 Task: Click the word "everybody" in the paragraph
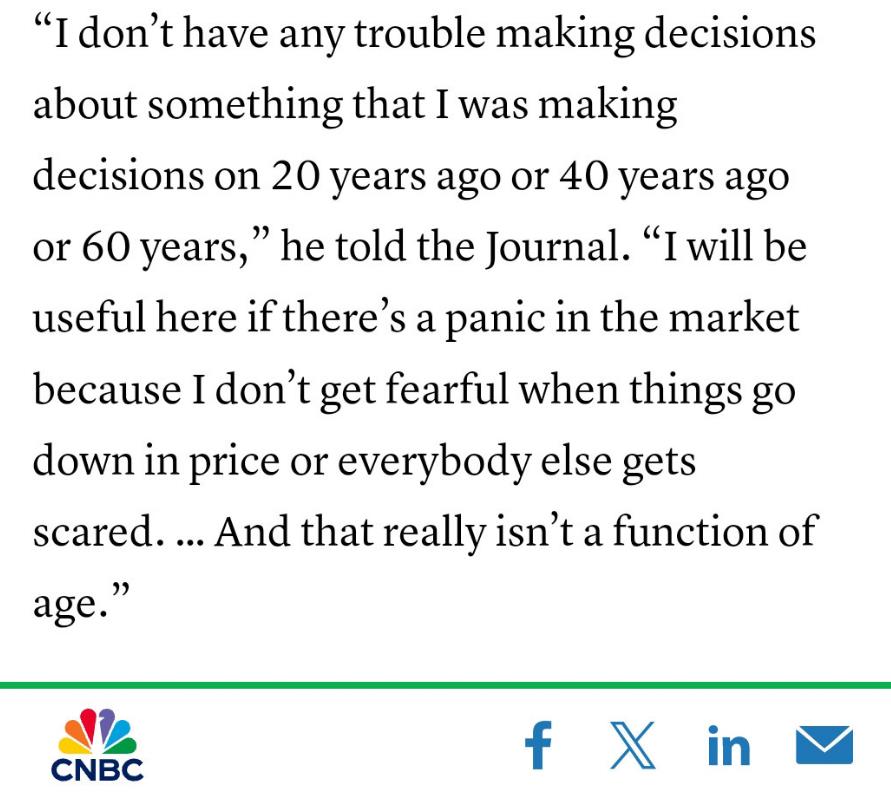coord(434,462)
